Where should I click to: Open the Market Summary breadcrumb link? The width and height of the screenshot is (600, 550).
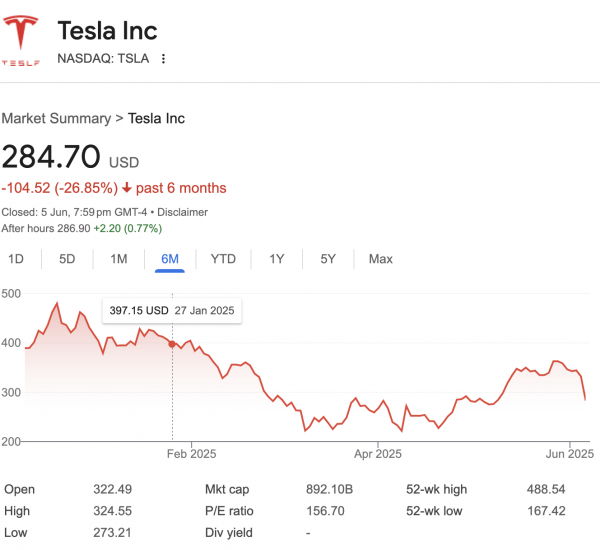pos(56,118)
